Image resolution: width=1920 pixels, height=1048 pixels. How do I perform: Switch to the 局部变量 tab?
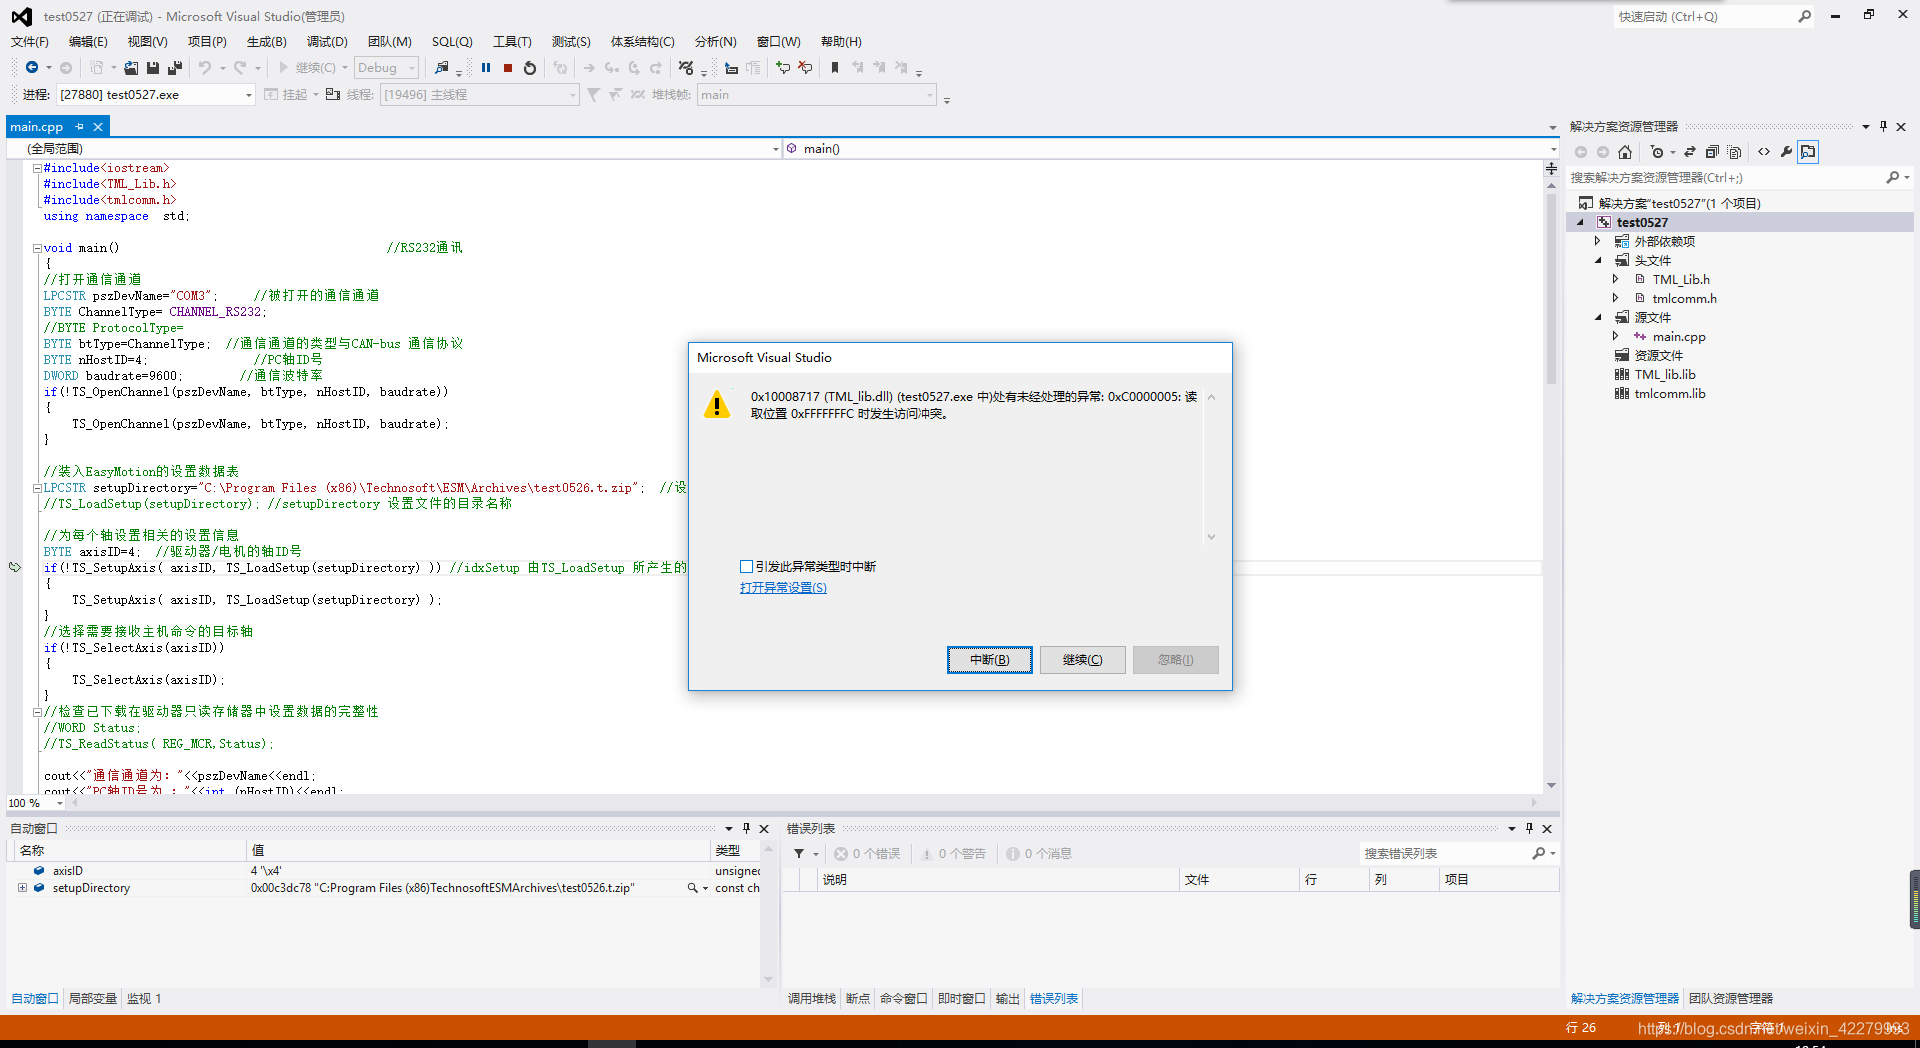(93, 999)
